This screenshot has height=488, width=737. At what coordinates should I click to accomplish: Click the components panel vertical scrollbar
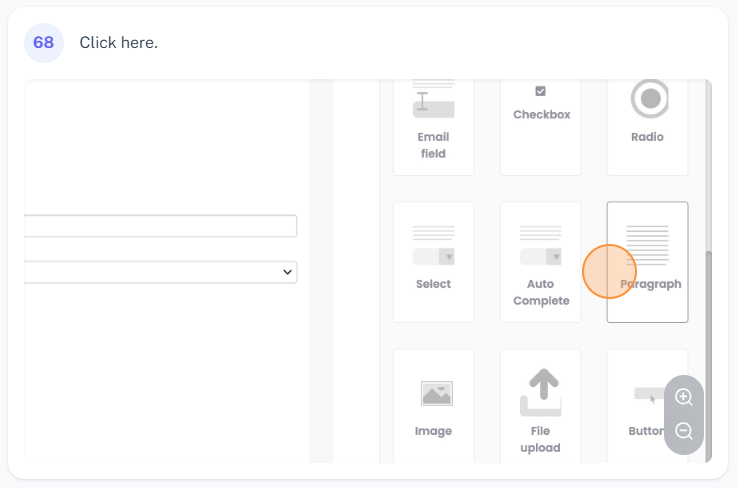pyautogui.click(x=709, y=350)
